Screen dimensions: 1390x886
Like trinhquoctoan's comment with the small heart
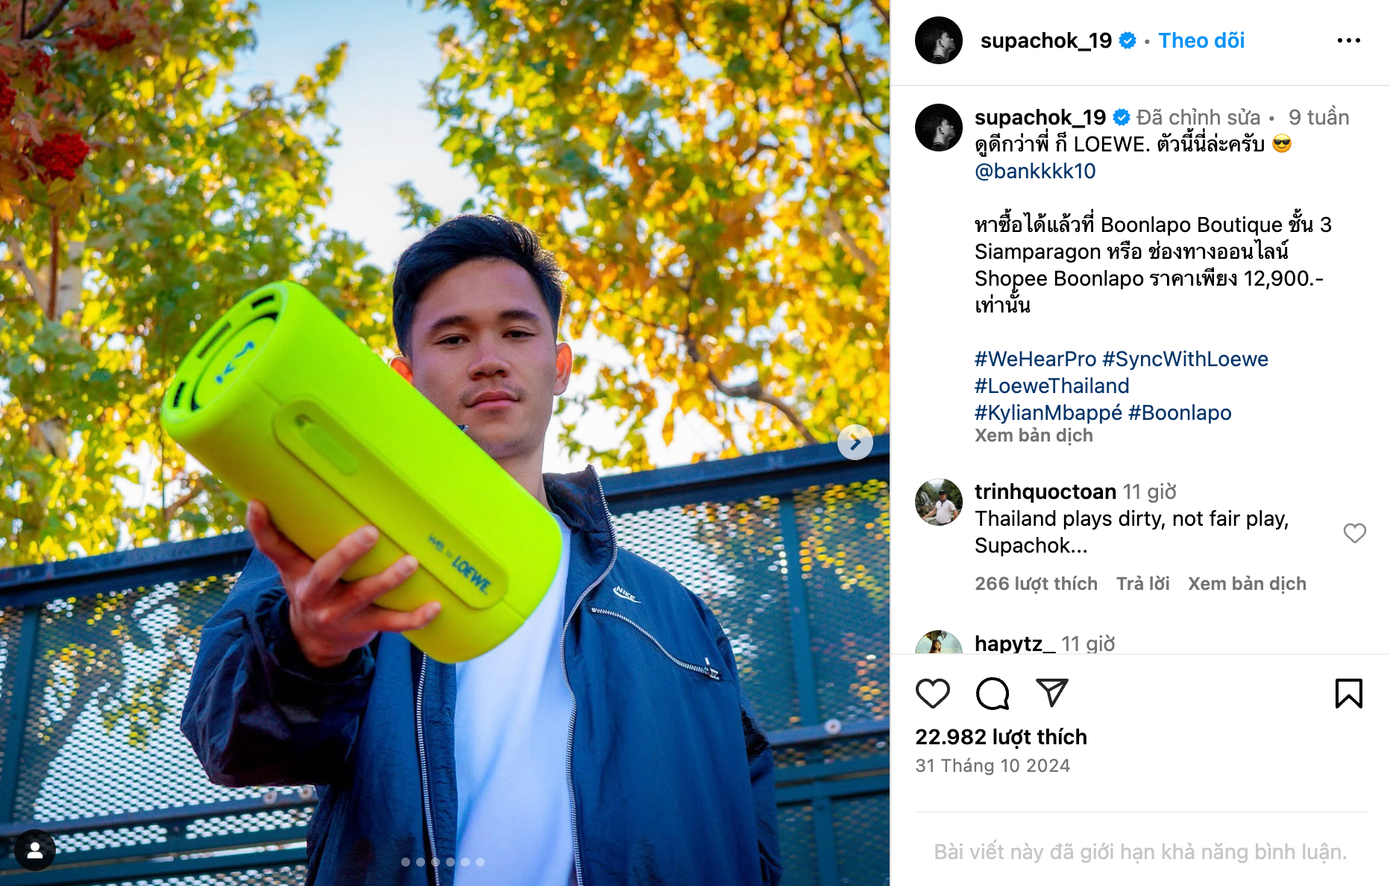(1354, 533)
